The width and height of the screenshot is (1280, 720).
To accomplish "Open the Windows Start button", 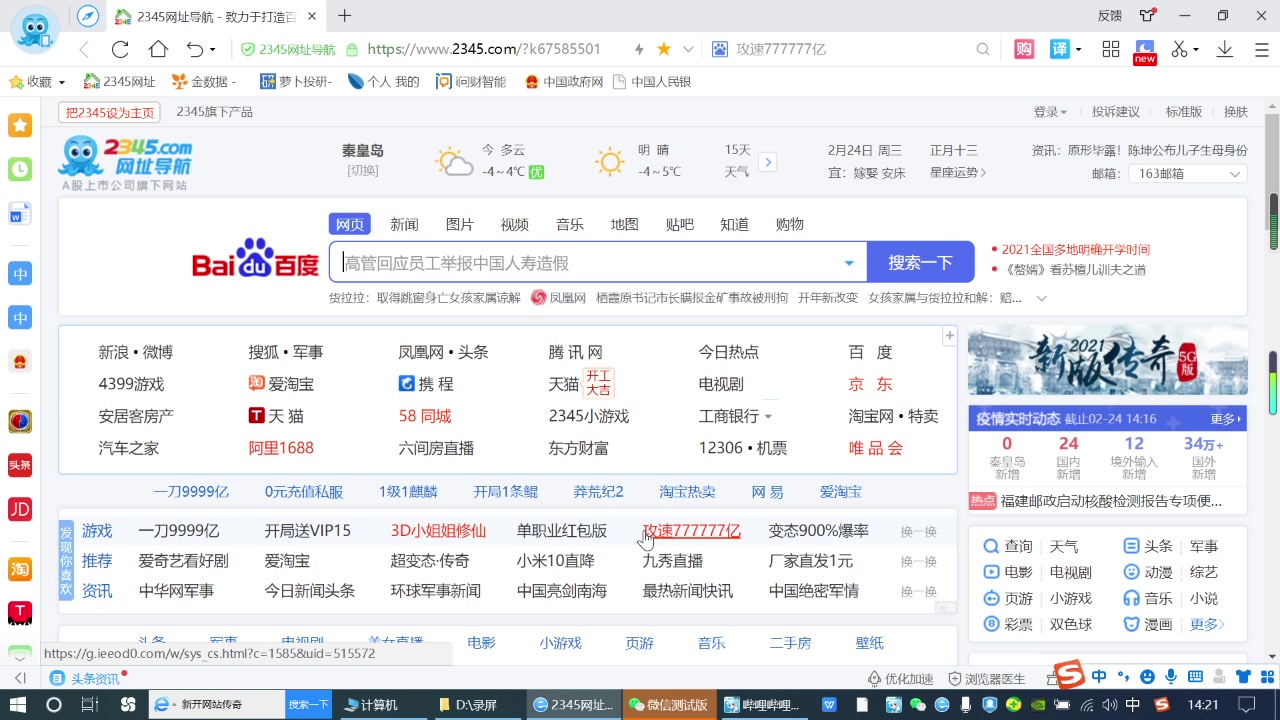I will point(18,705).
